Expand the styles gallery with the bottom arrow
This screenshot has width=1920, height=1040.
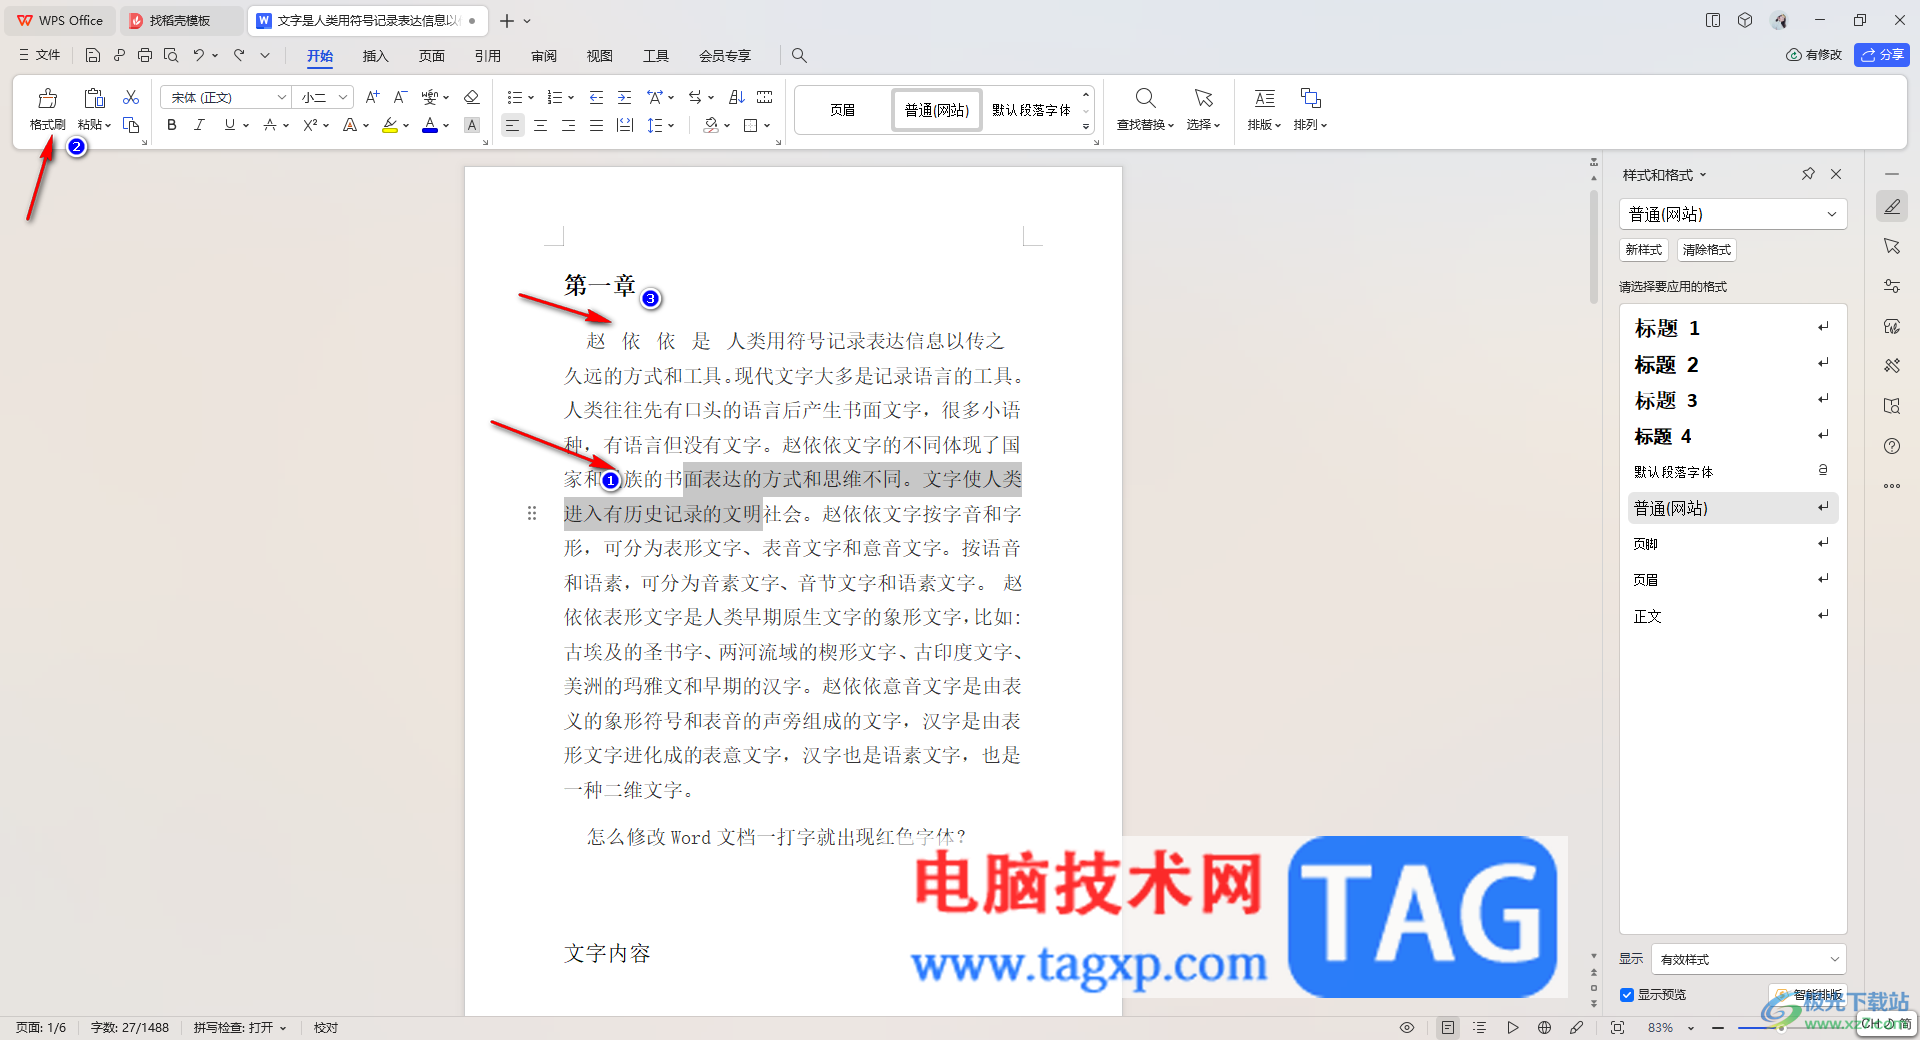pyautogui.click(x=1086, y=127)
